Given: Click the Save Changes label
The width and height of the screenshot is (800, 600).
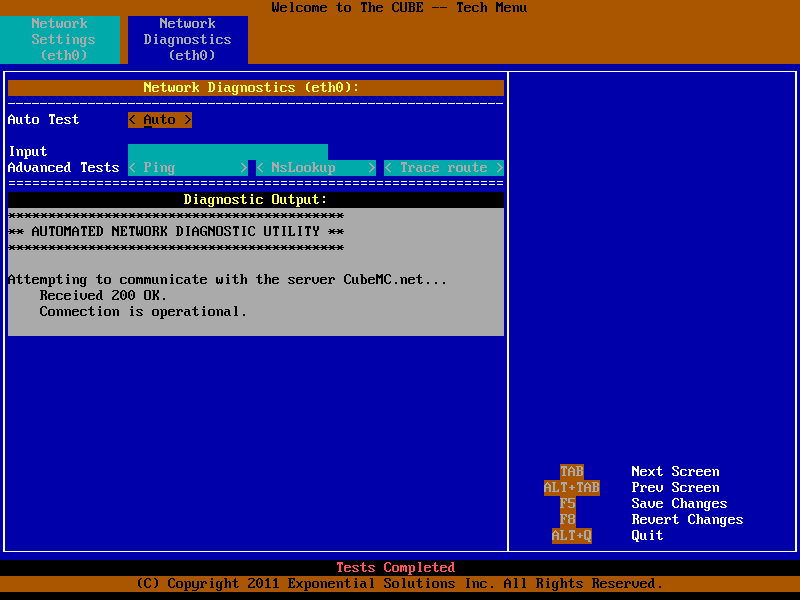Looking at the screenshot, I should click(x=680, y=503).
